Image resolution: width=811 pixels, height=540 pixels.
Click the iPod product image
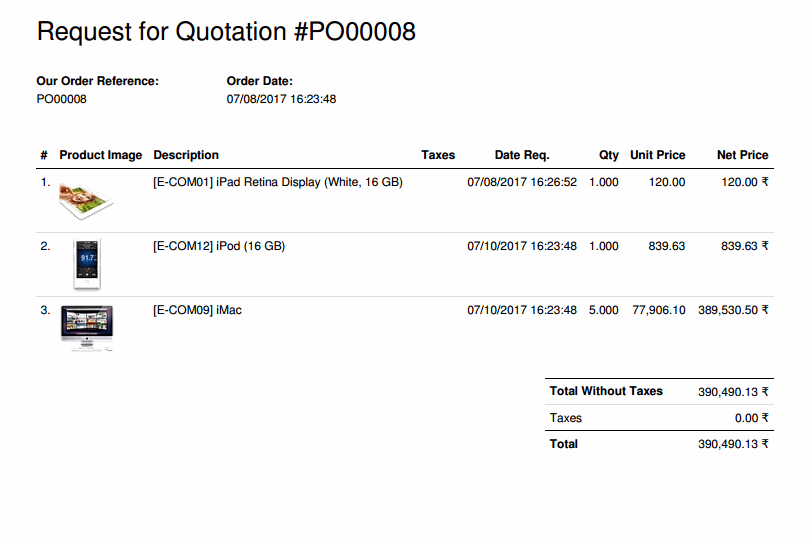(x=87, y=264)
